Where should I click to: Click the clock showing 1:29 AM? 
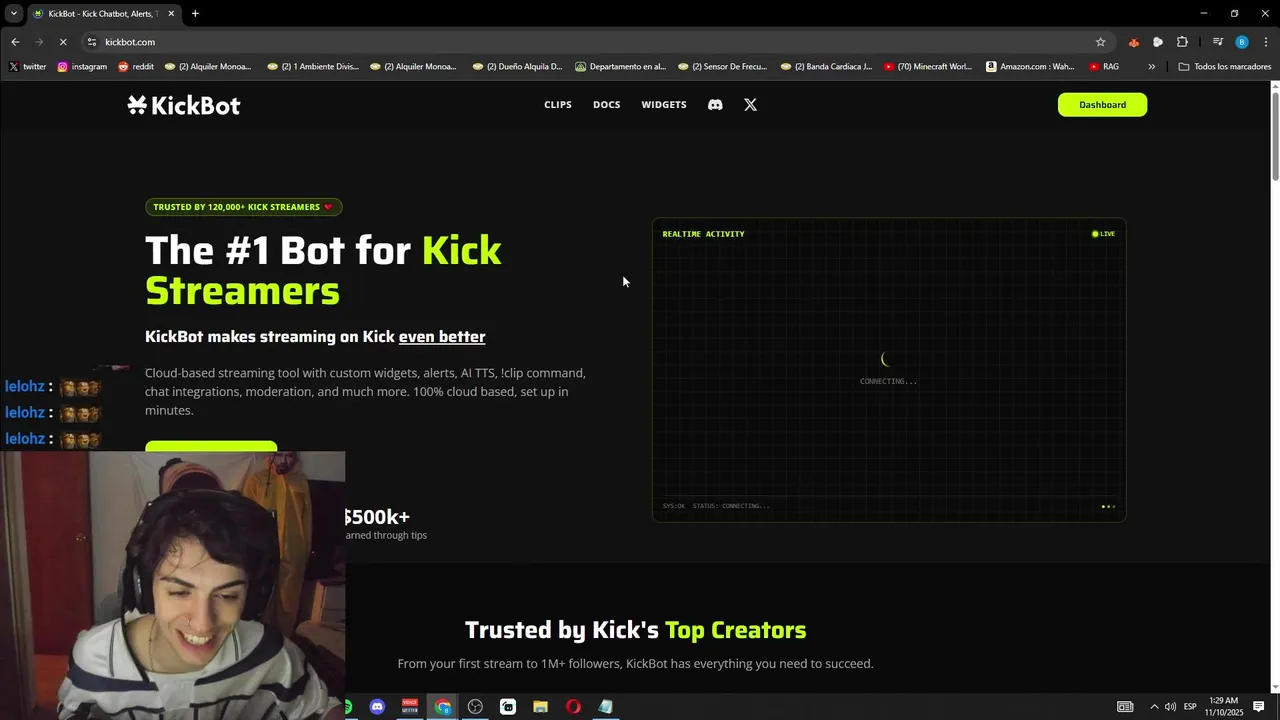1224,701
